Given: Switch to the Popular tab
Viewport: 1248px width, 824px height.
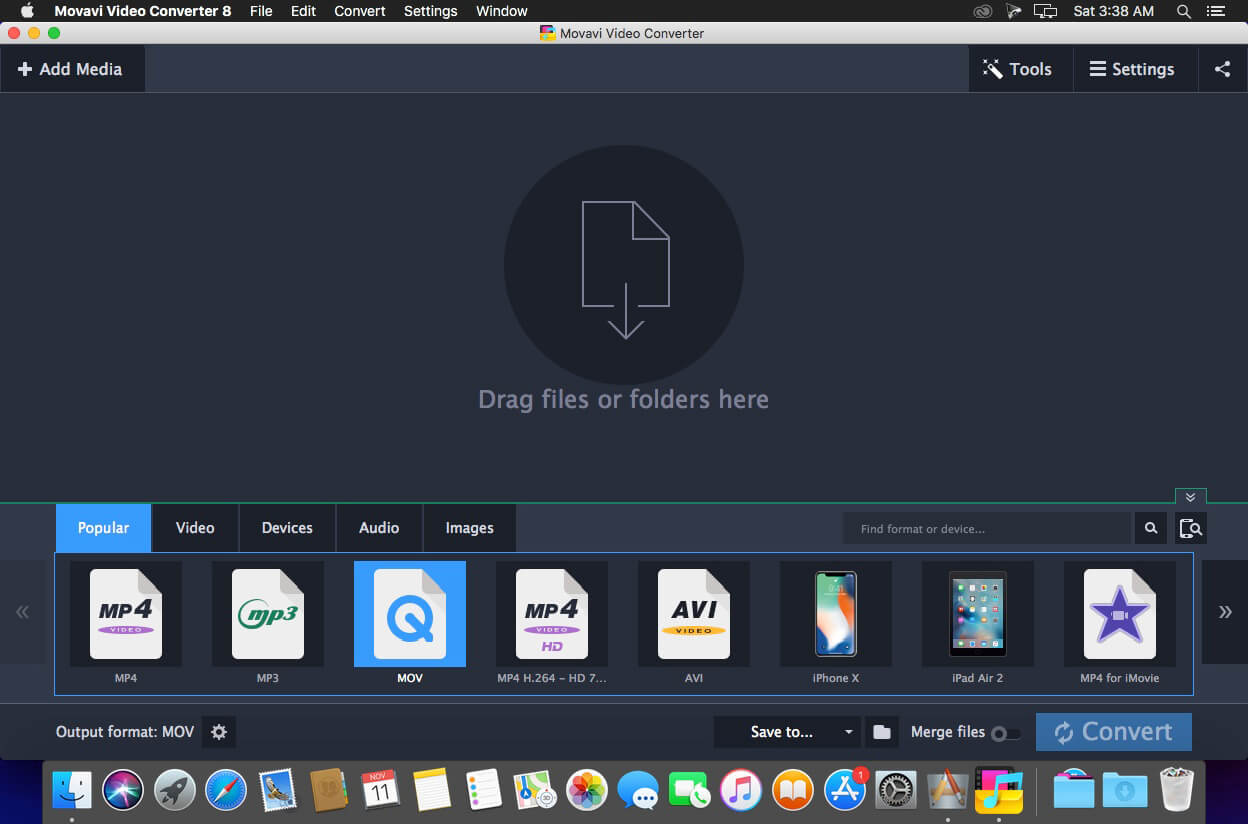Looking at the screenshot, I should point(104,528).
